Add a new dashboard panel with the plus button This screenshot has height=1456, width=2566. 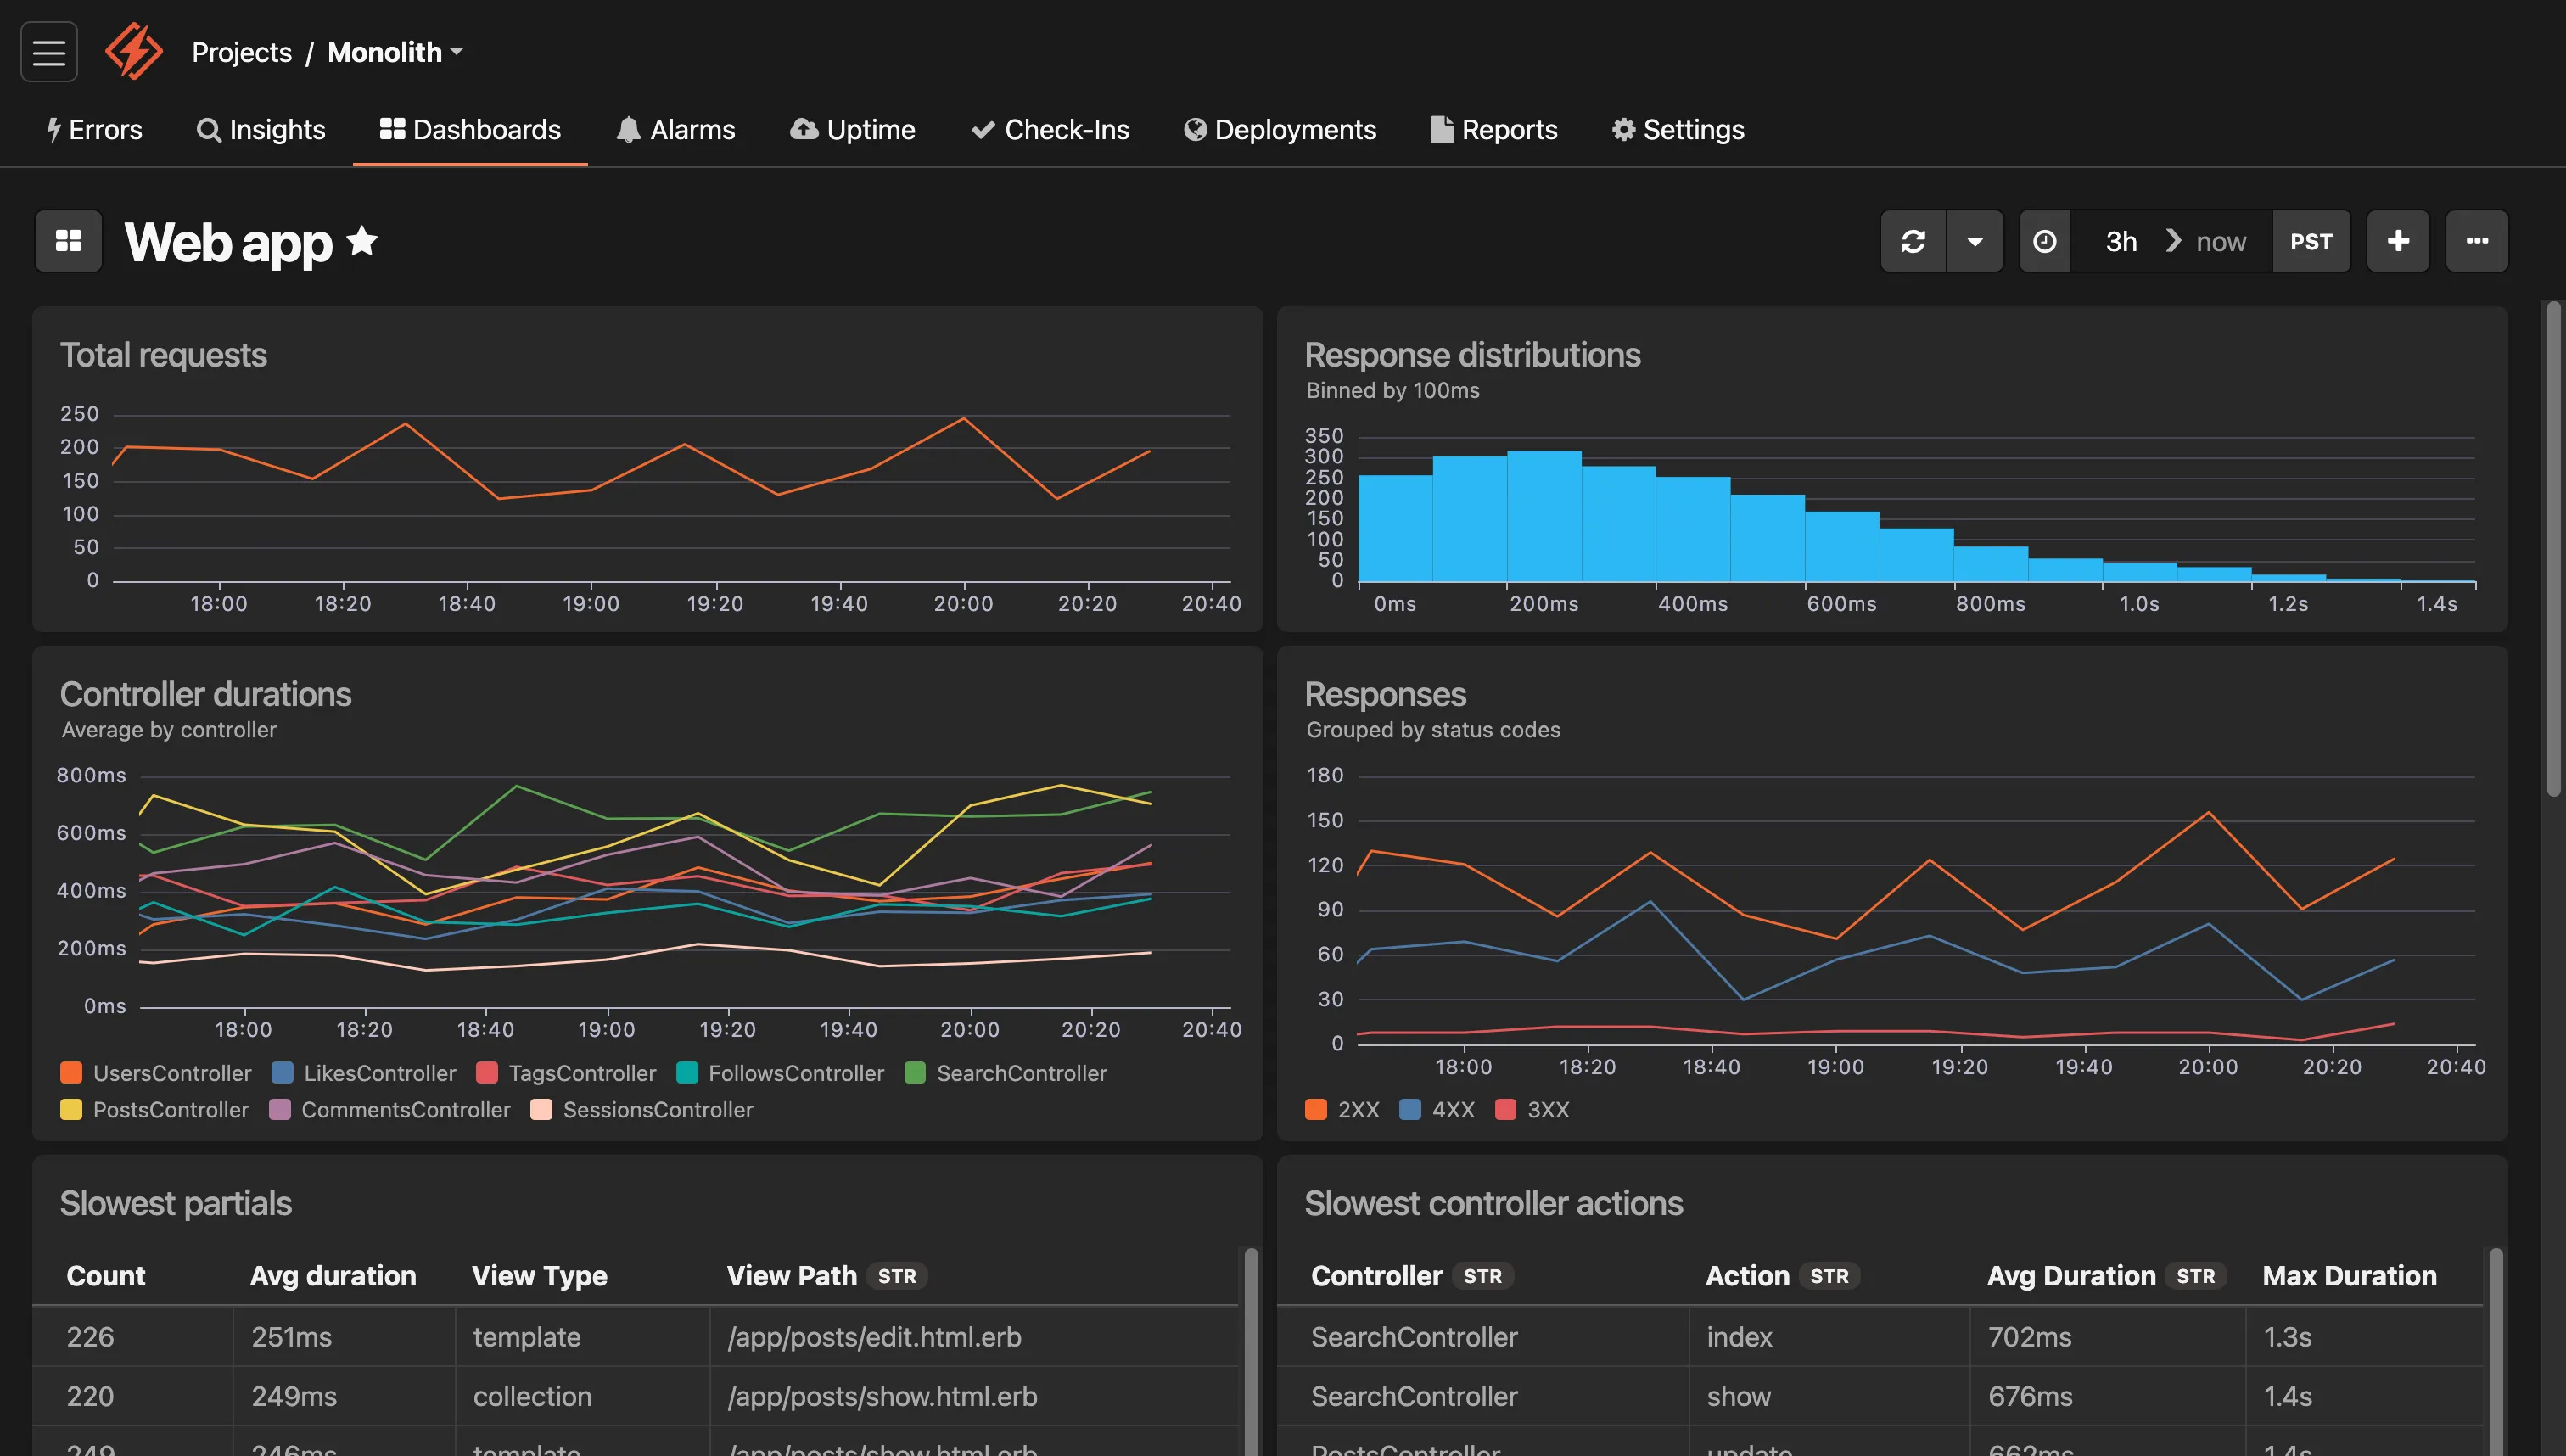(2398, 241)
